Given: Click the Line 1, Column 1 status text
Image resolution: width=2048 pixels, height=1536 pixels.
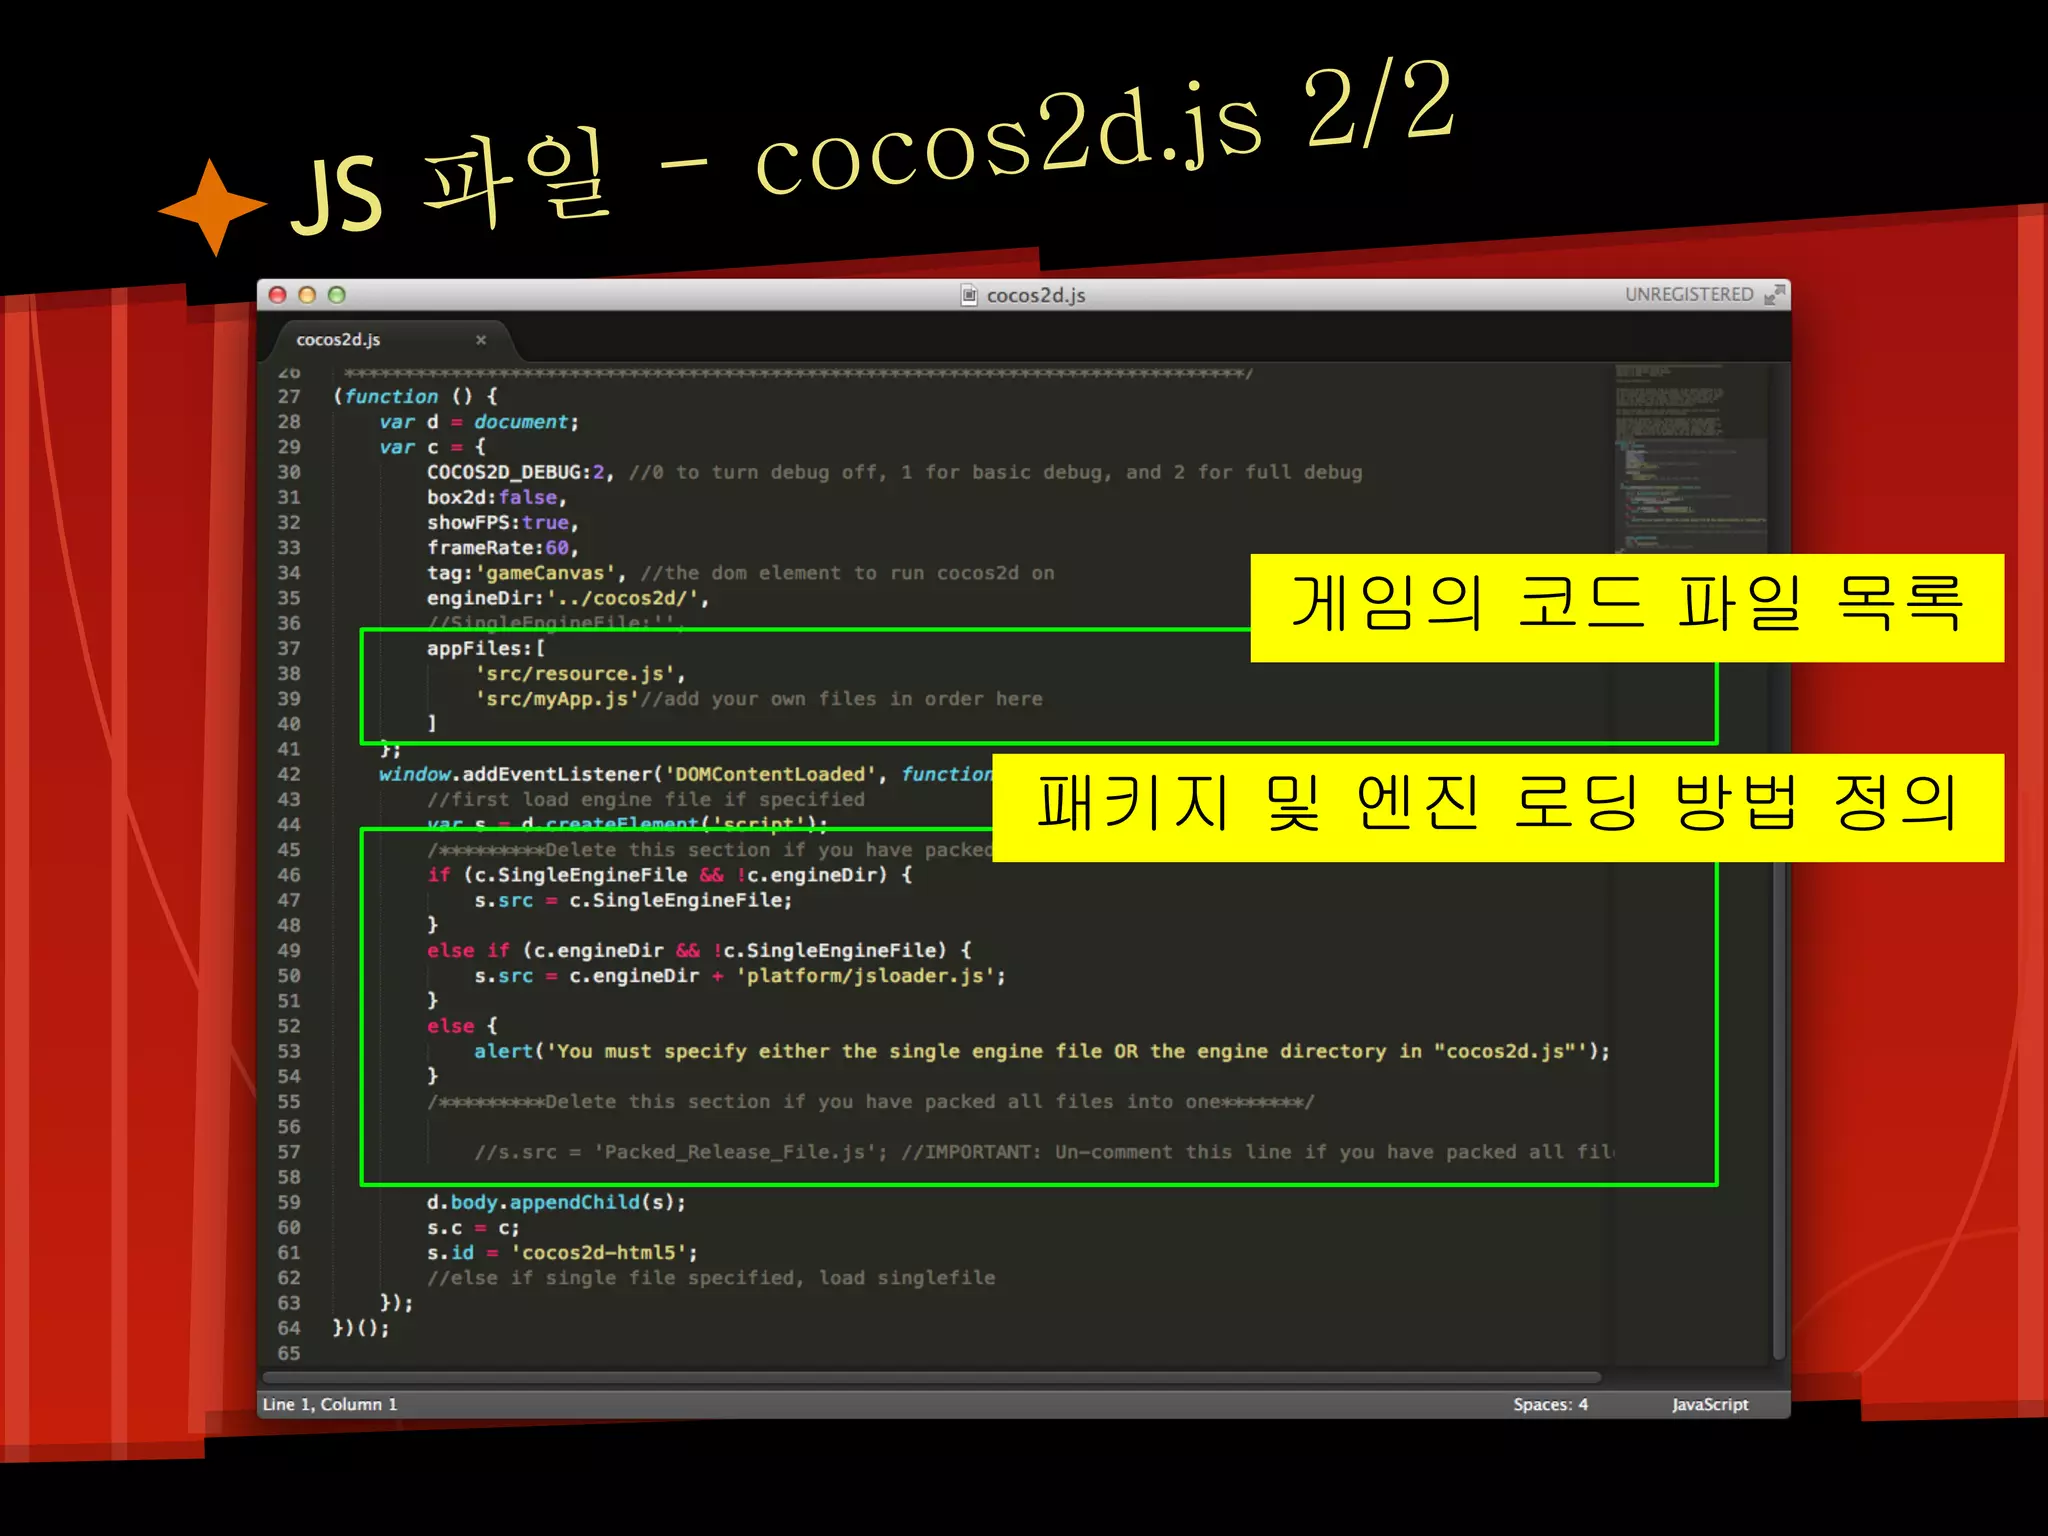Looking at the screenshot, I should tap(330, 1404).
